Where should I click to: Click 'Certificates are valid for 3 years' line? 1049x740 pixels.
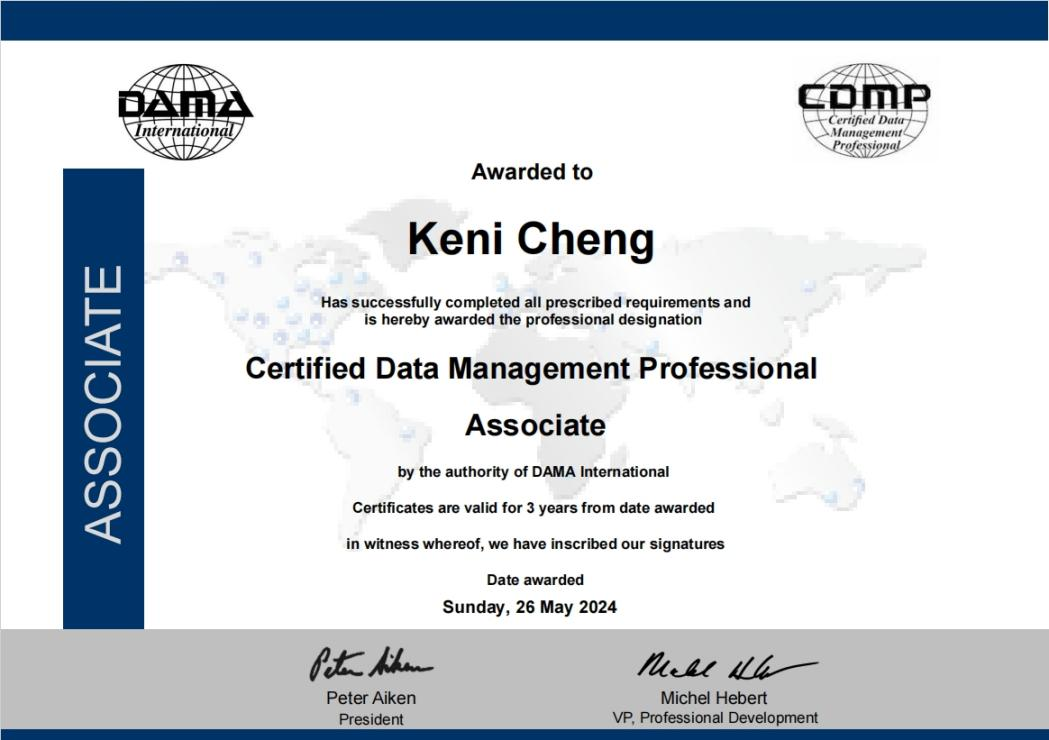[x=533, y=508]
